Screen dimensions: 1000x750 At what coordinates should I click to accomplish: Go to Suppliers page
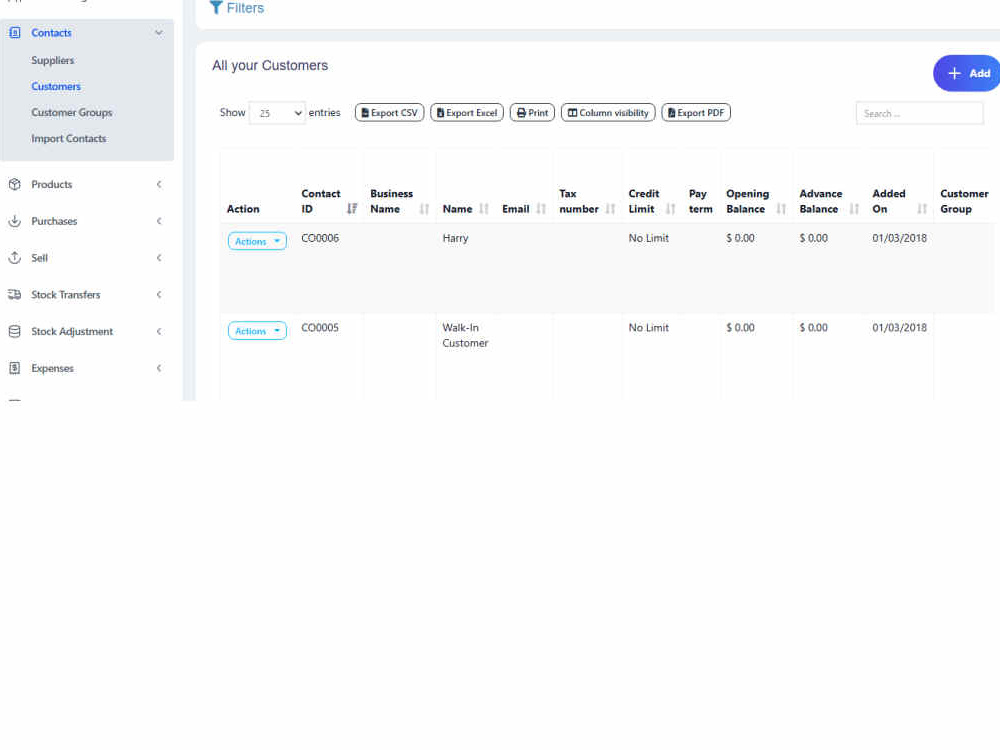tap(53, 60)
